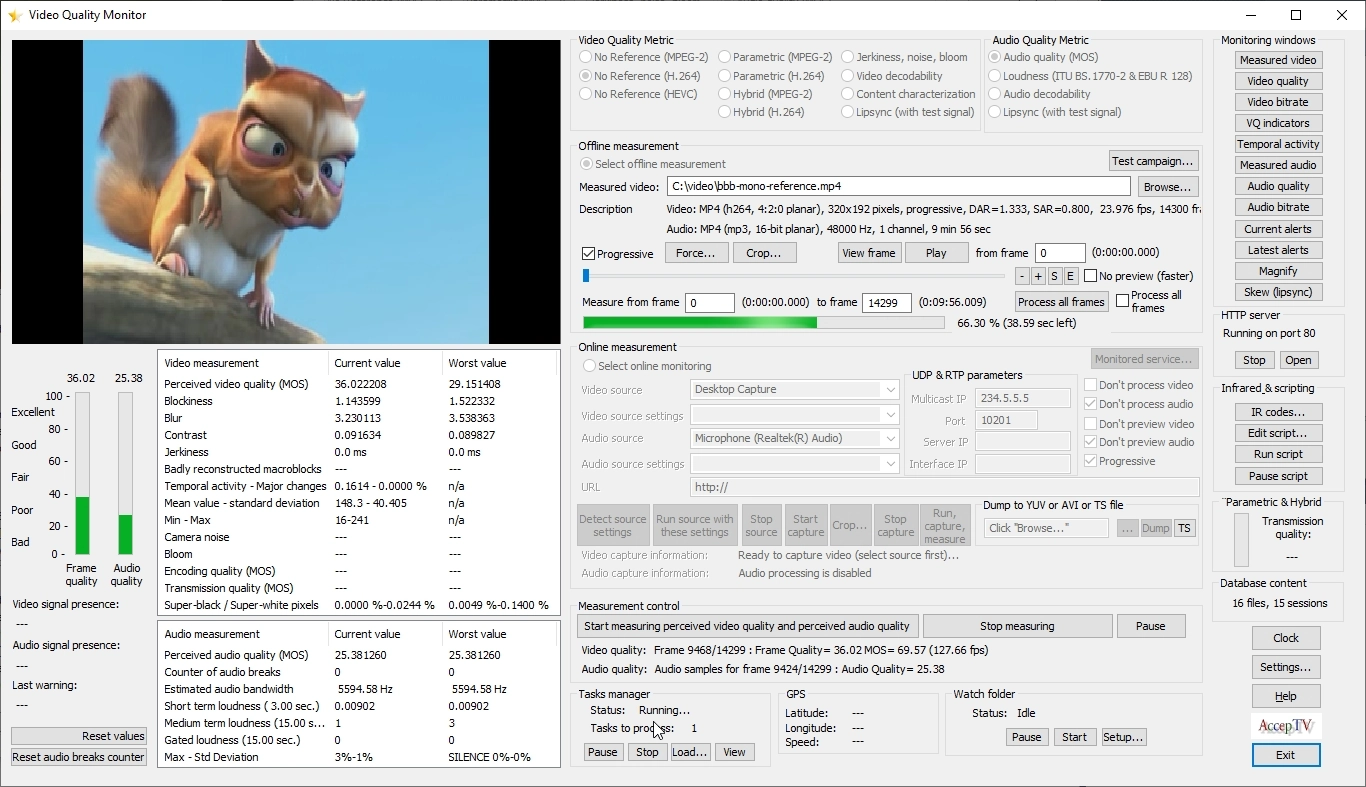Toggle Don't process audio checkbox
Screen dimensions: 1366x787
pyautogui.click(x=1091, y=404)
